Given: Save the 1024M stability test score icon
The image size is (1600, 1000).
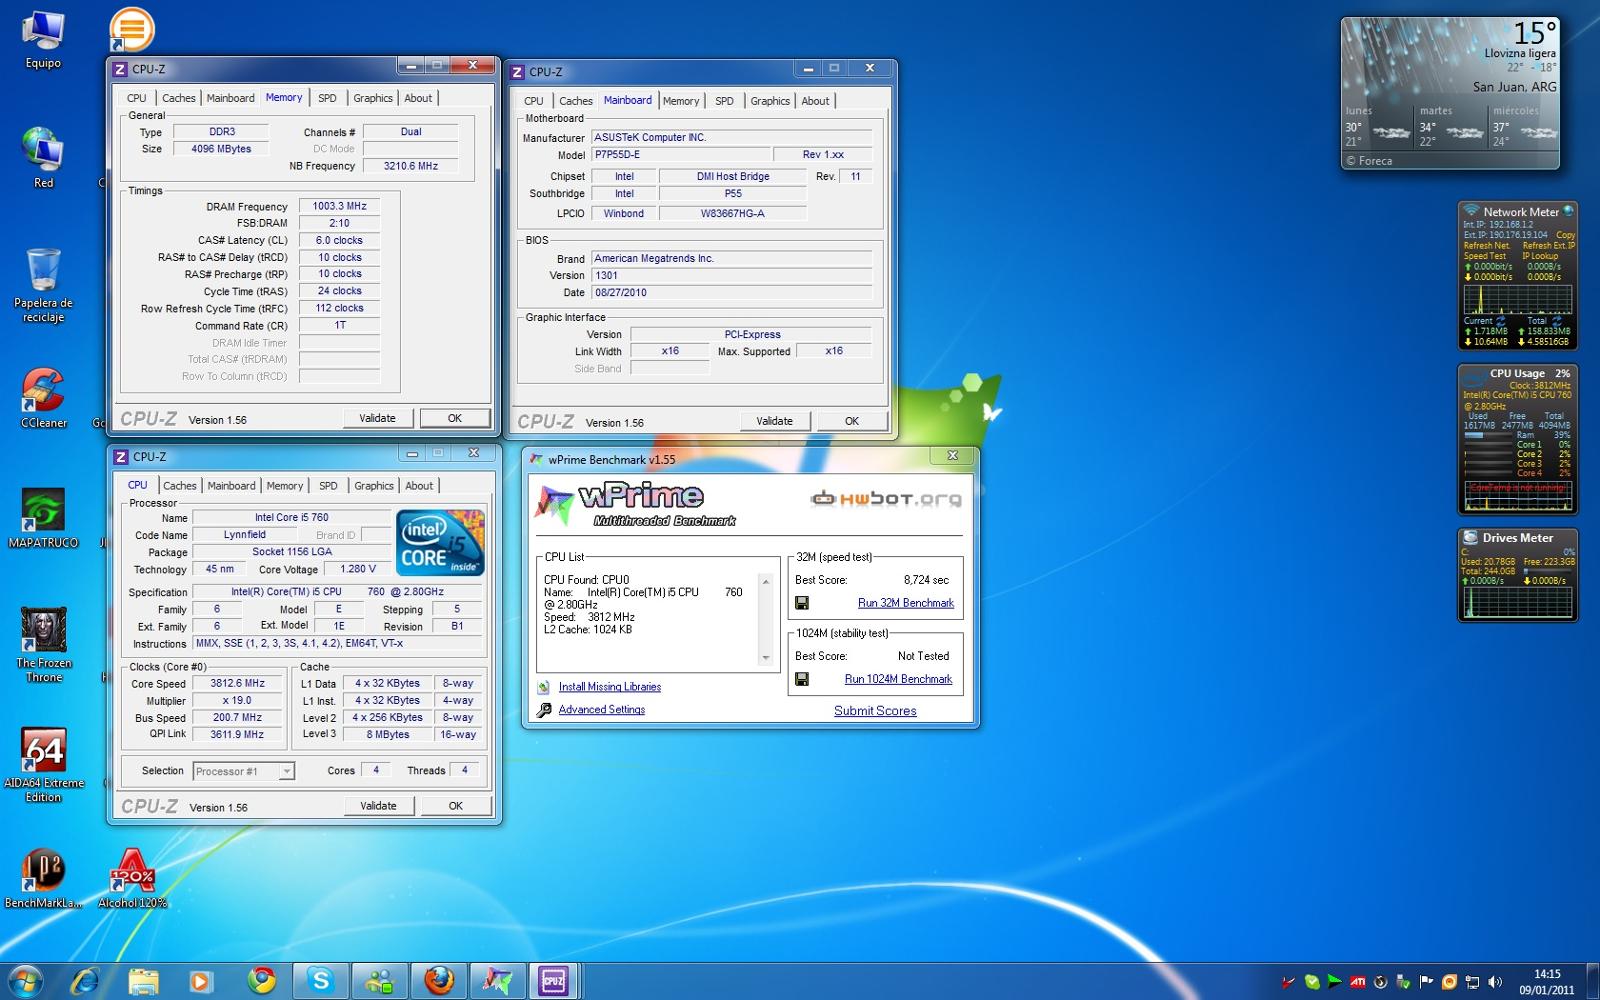Looking at the screenshot, I should coord(801,679).
